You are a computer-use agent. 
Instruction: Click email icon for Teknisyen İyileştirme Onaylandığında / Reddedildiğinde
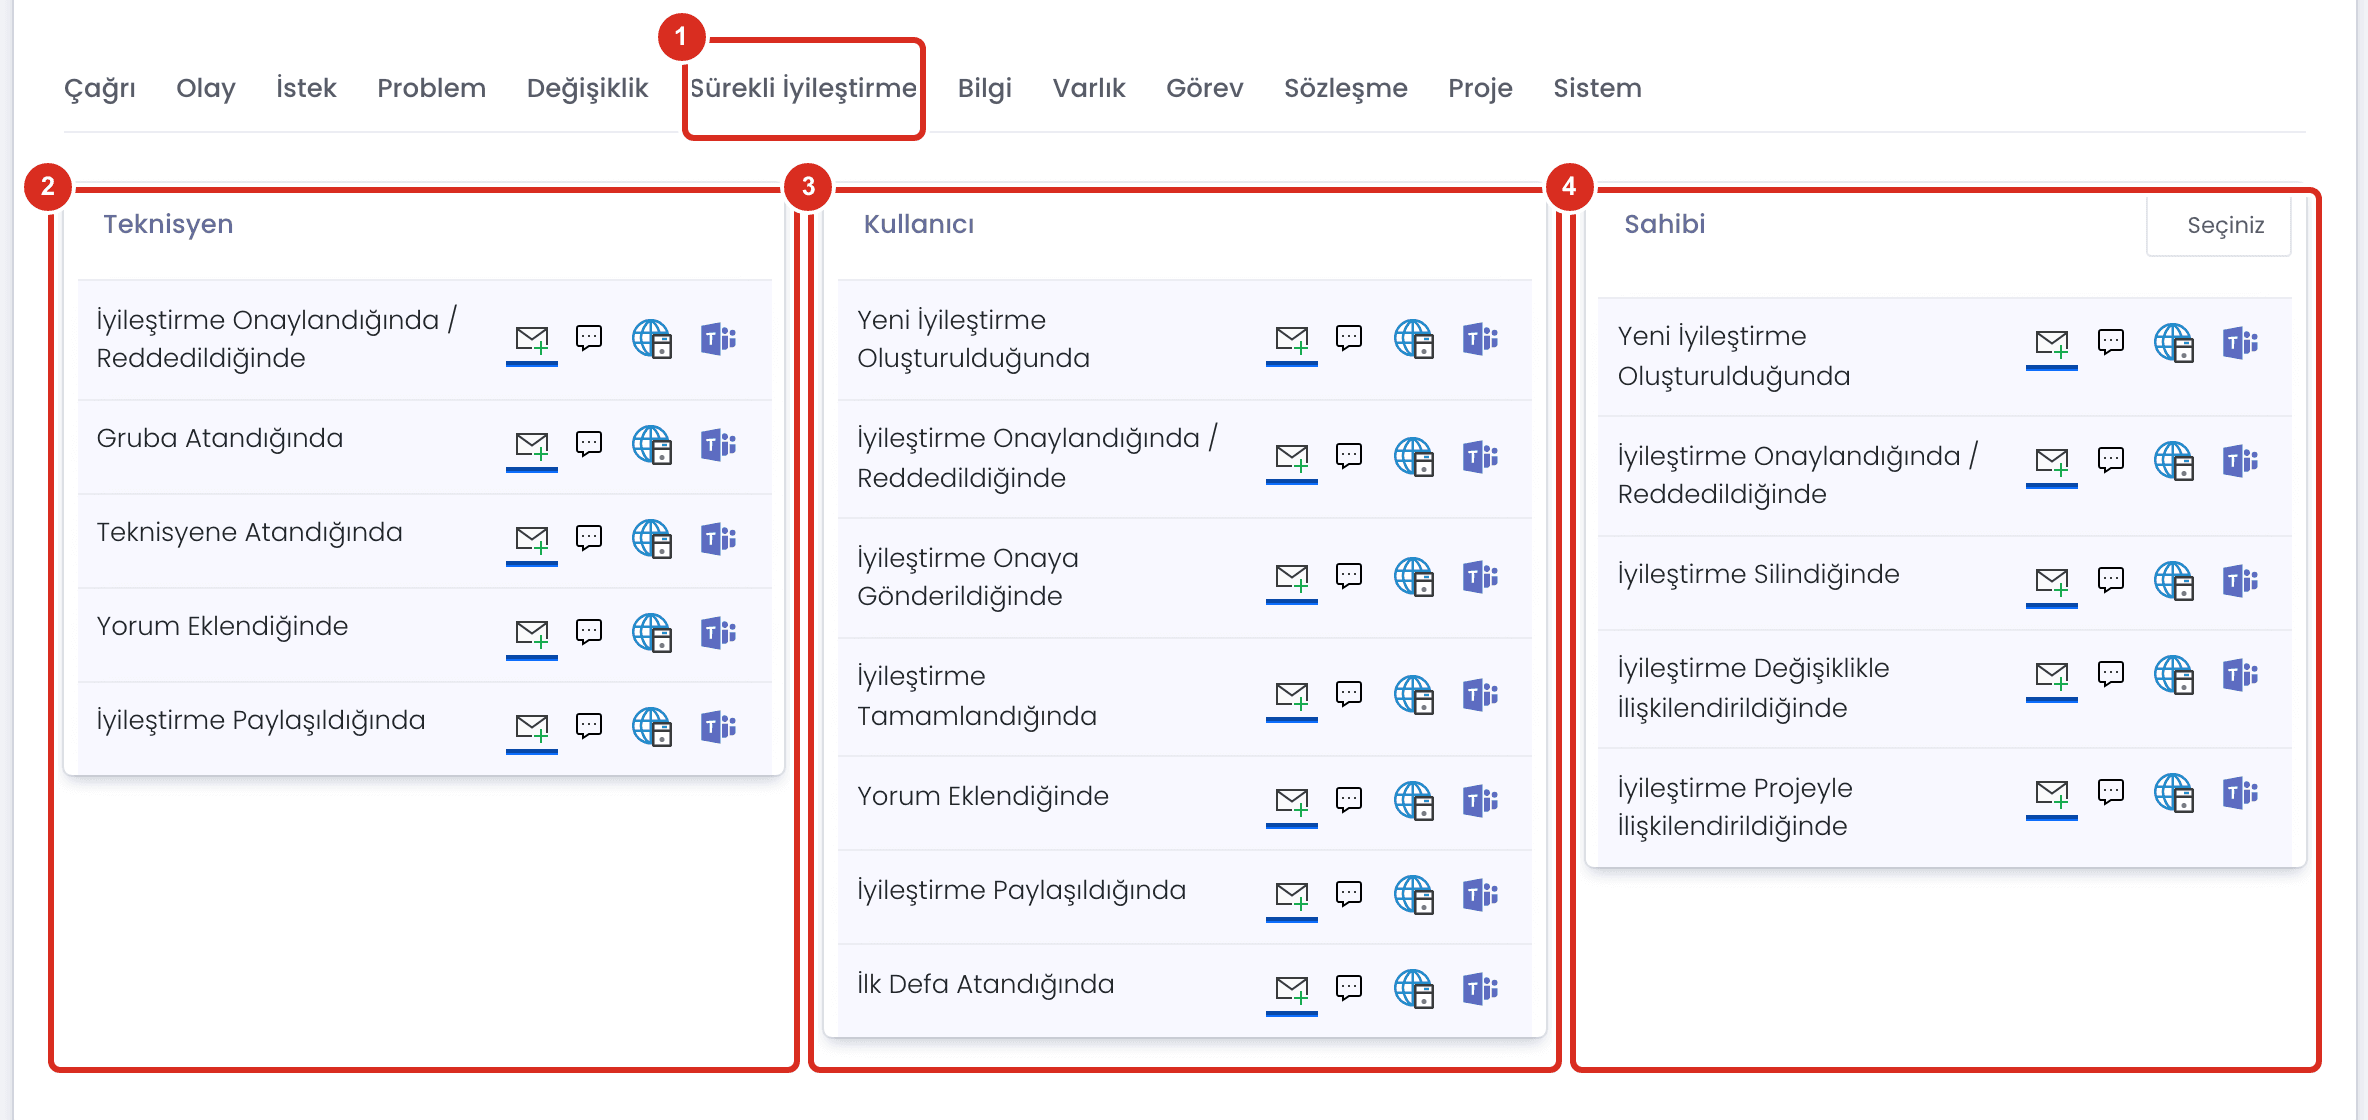(x=532, y=340)
